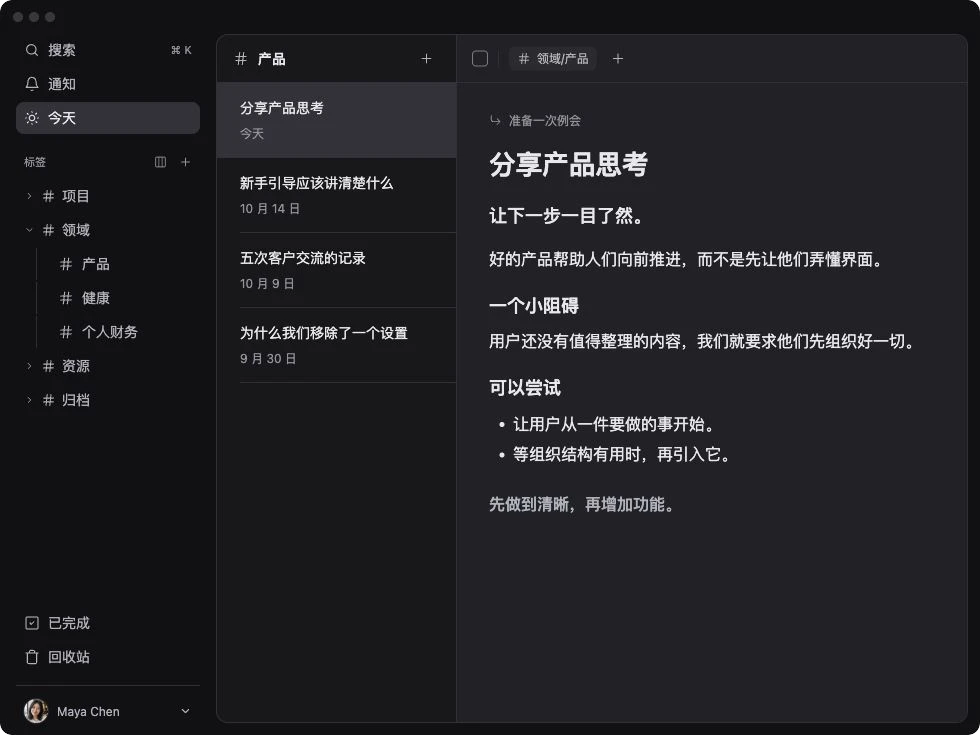Select 归档 tag
This screenshot has height=735, width=980.
click(x=76, y=400)
